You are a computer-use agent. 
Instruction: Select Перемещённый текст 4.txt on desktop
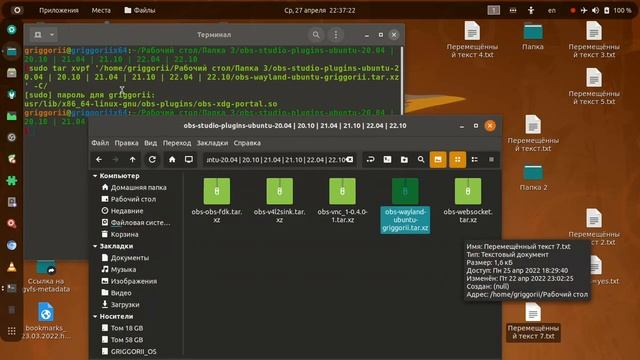[472, 40]
